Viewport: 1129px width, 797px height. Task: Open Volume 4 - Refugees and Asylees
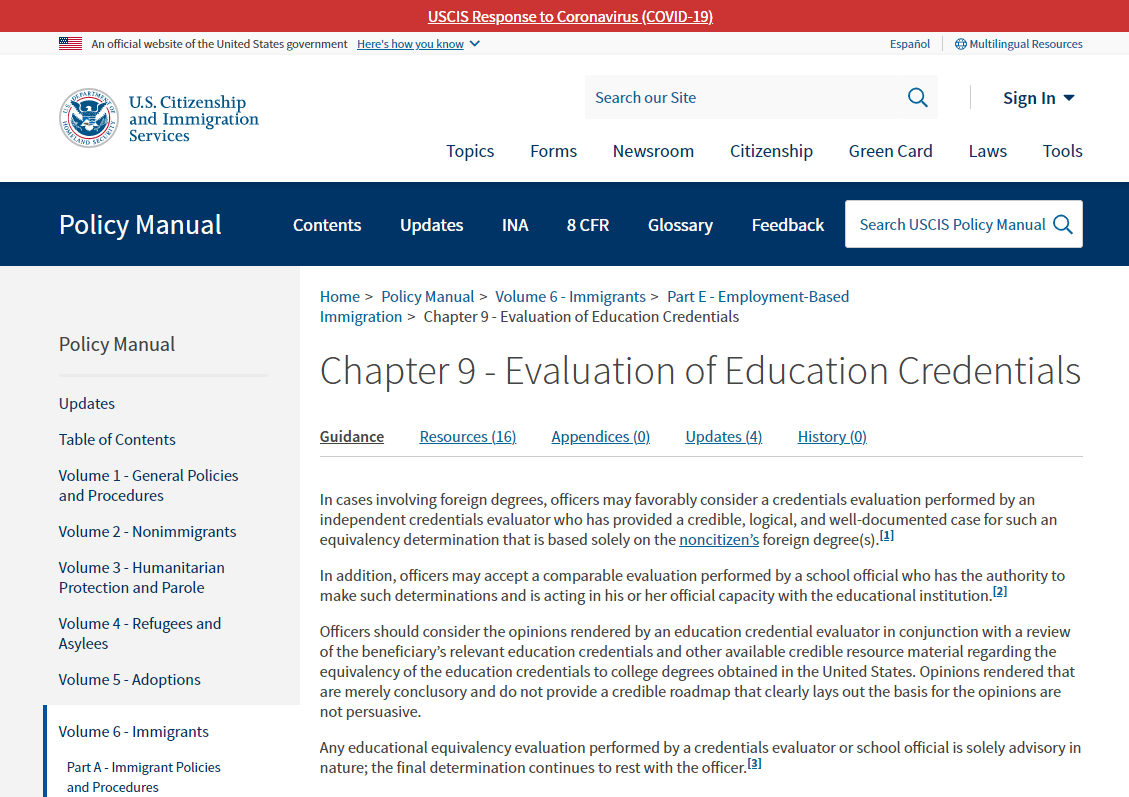tap(140, 634)
